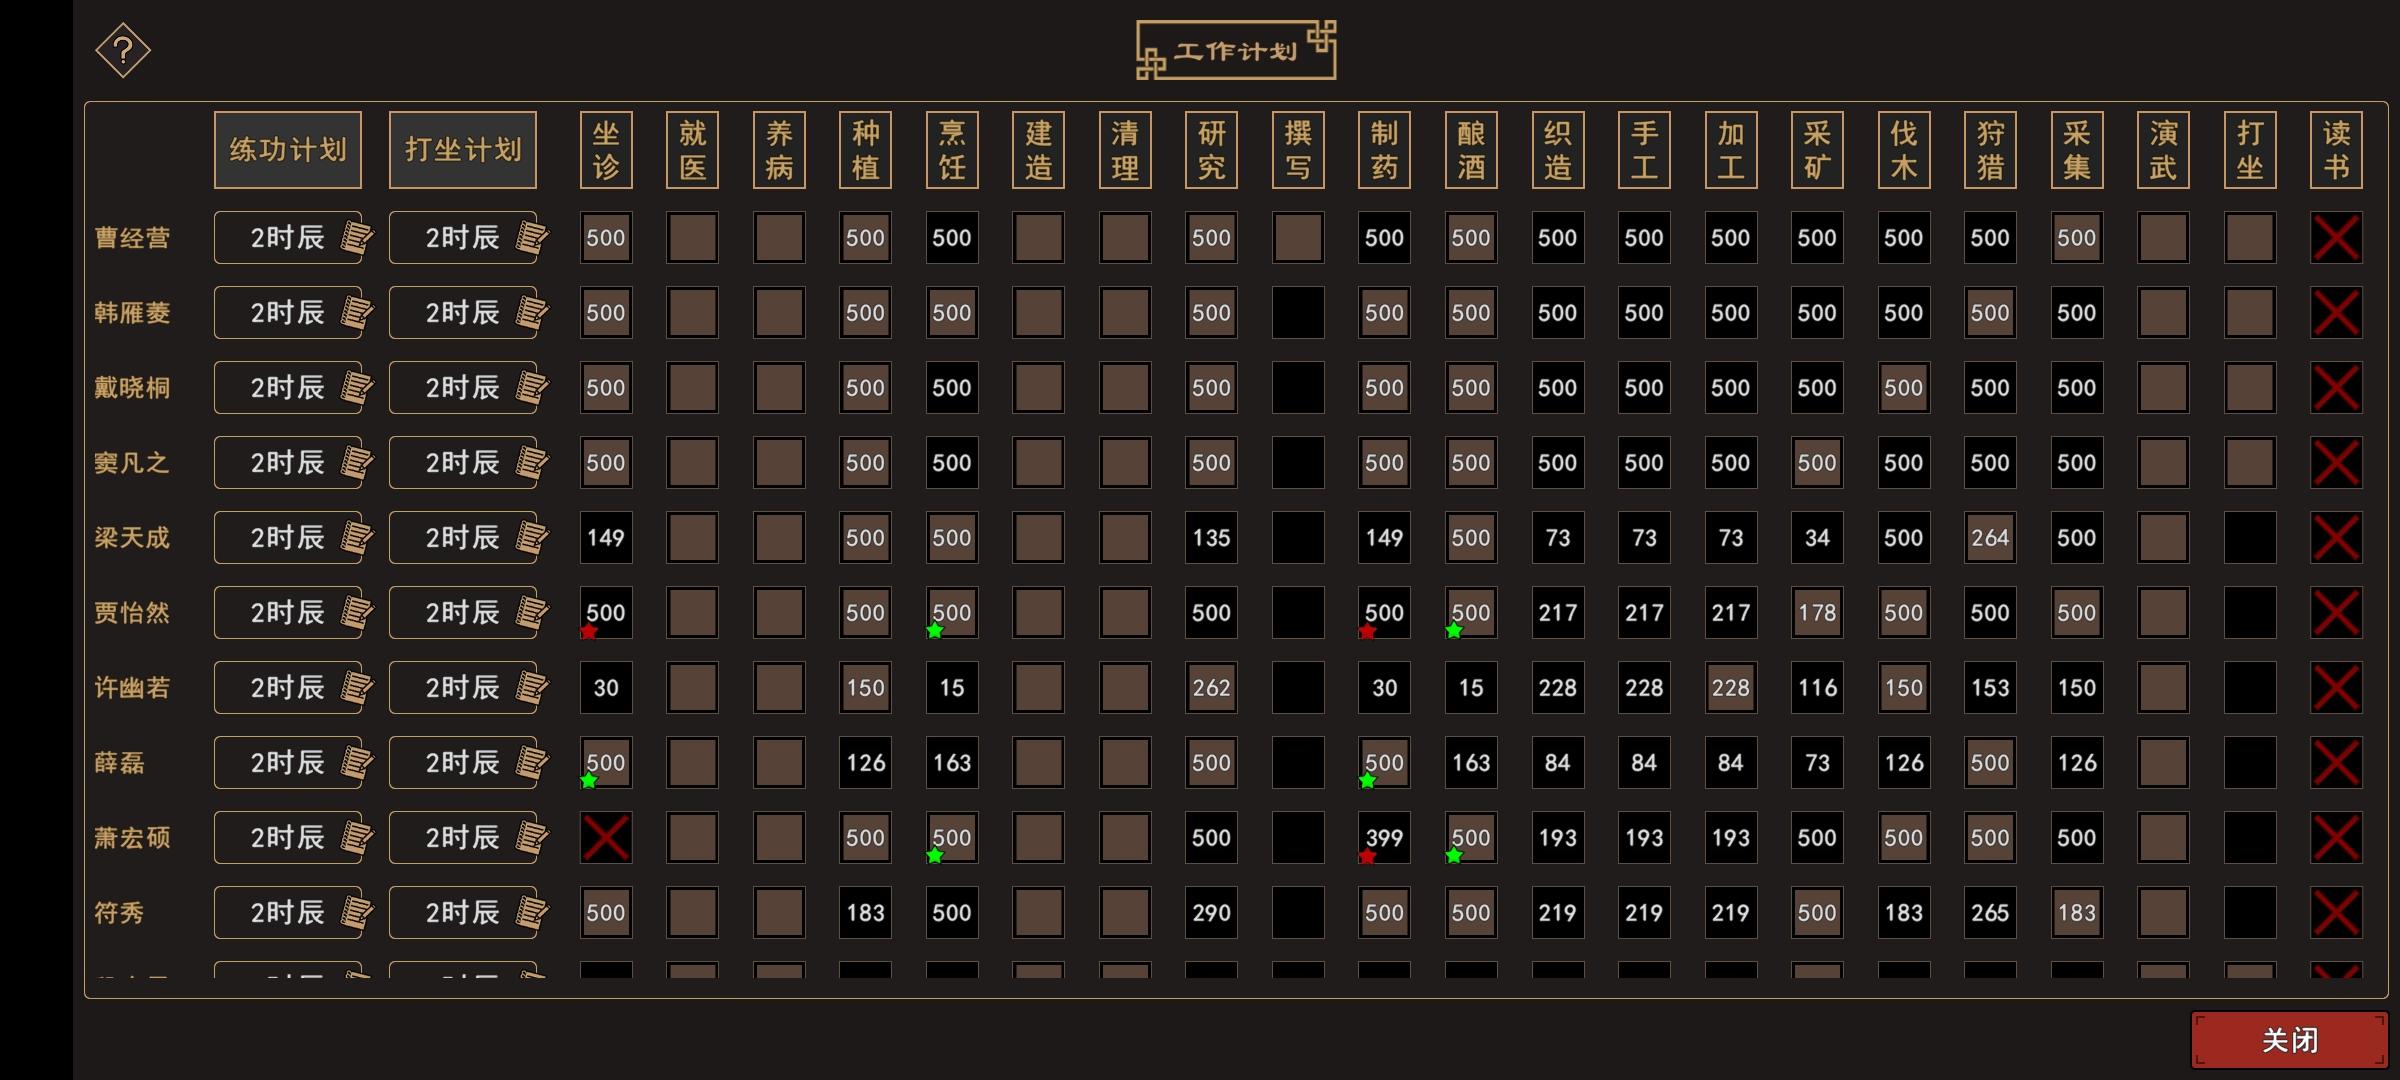Click 薛磊's green-starred 坐诊 500 cell

606,763
